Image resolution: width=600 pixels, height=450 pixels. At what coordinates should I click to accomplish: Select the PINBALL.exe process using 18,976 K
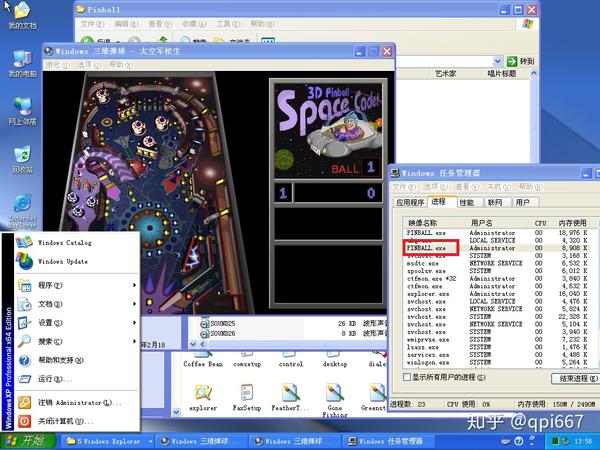tap(497, 233)
